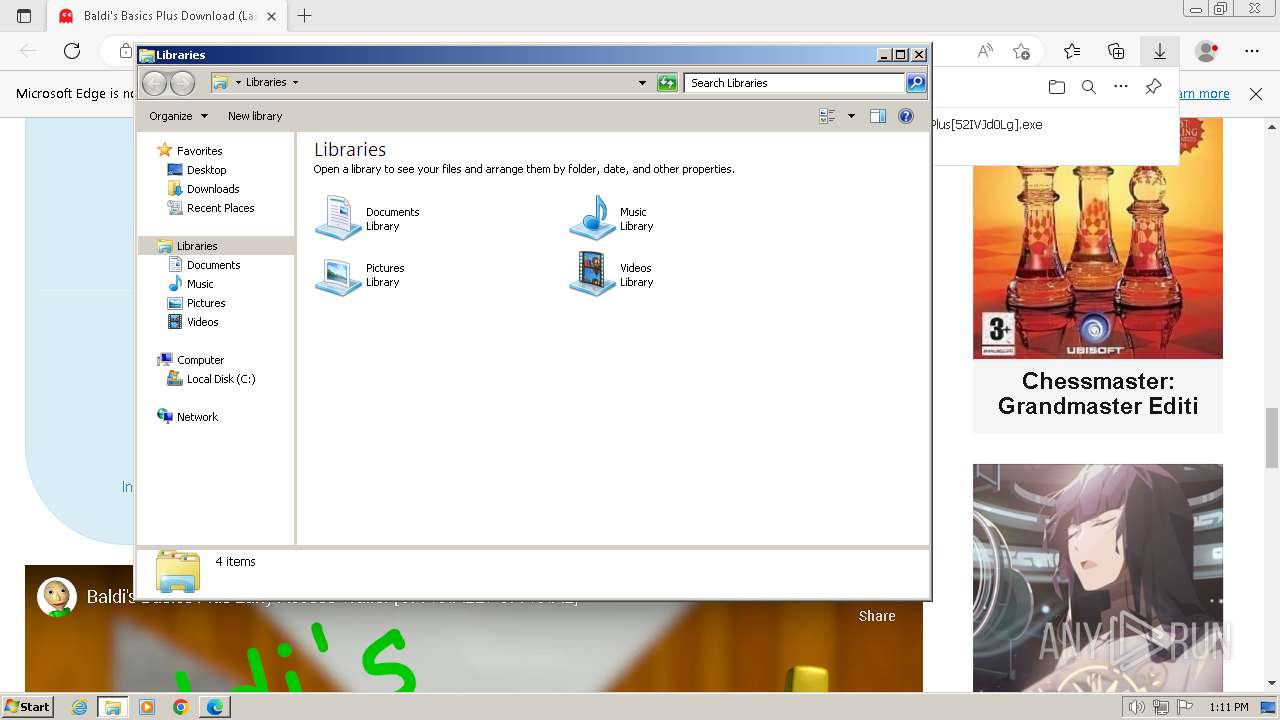Select Favorites header in navigation pane
Screen dimensions: 1280x720
point(199,151)
